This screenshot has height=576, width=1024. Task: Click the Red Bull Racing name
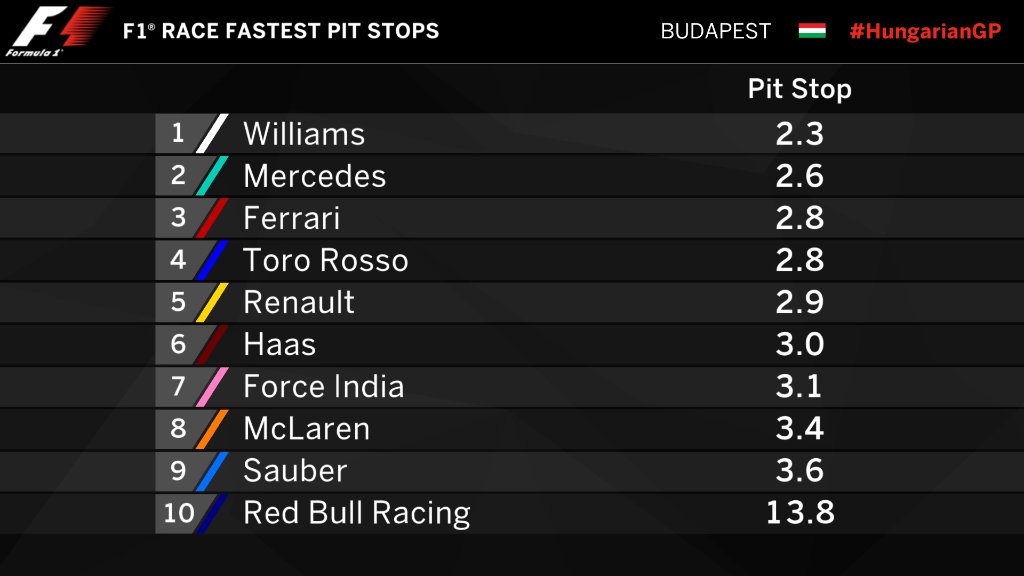(x=357, y=513)
